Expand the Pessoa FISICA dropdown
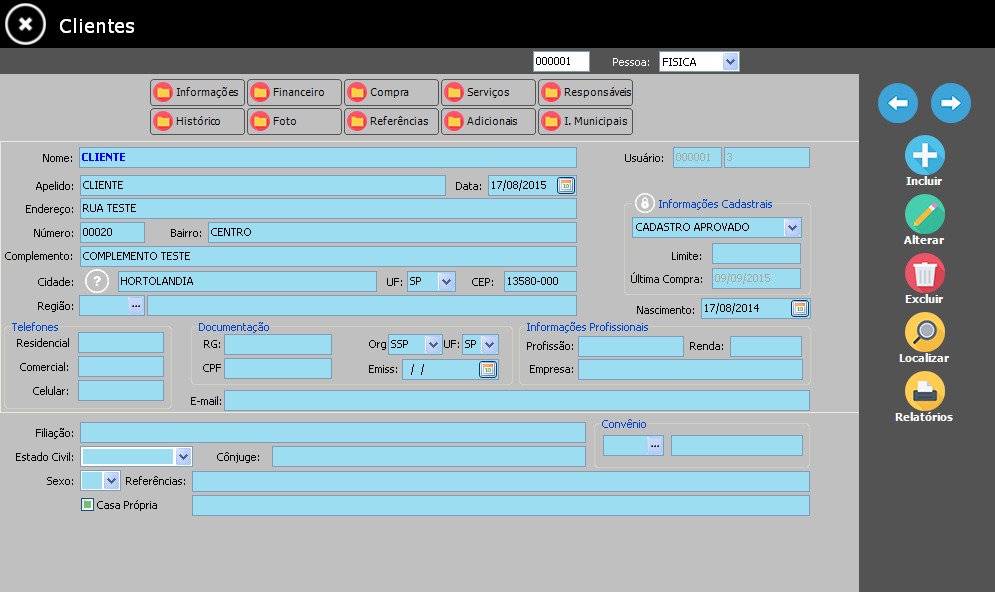The image size is (995, 592). point(730,62)
